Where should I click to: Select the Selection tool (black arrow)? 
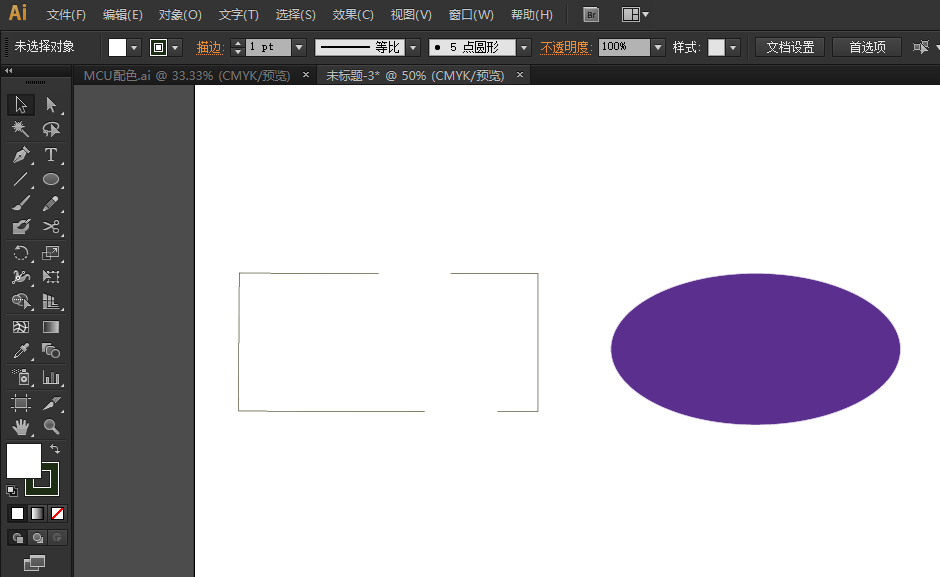(x=21, y=105)
